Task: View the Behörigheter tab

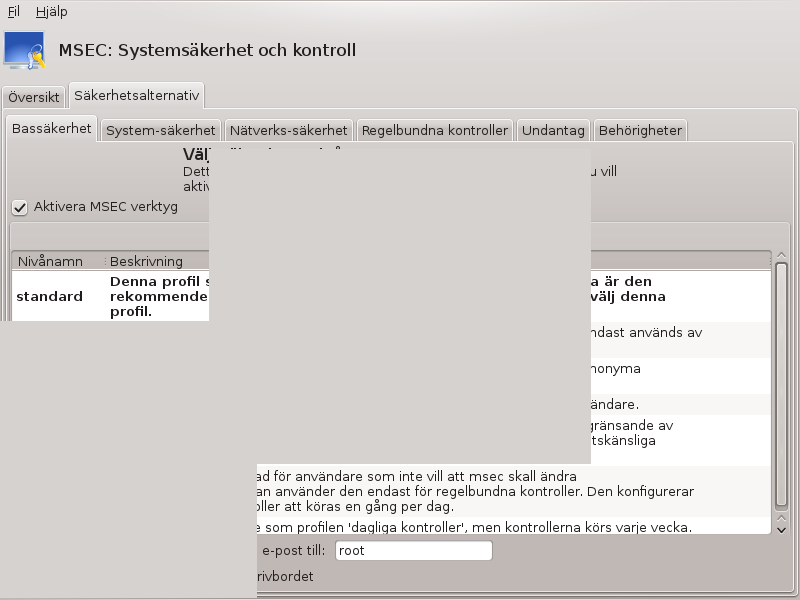Action: pyautogui.click(x=640, y=131)
